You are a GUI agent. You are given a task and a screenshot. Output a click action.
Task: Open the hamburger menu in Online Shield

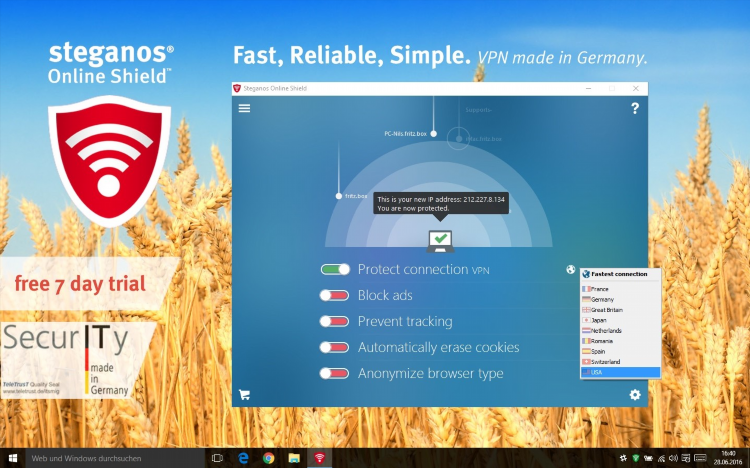pos(244,108)
